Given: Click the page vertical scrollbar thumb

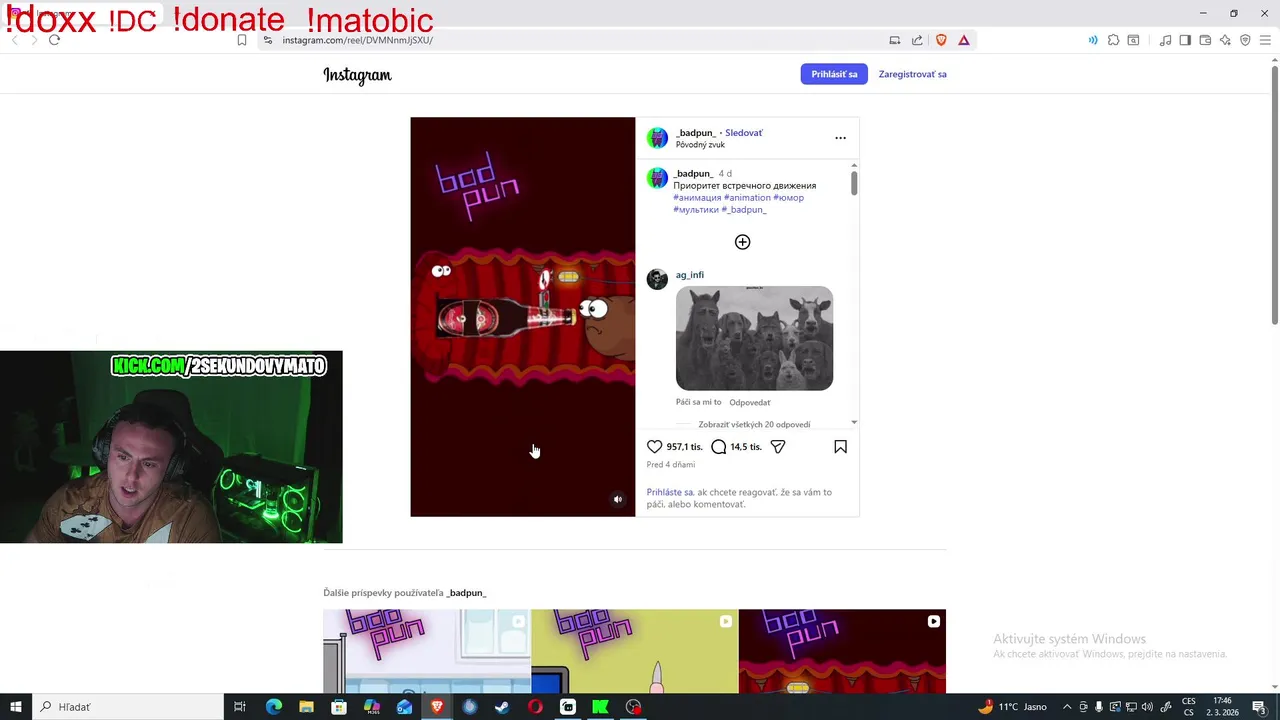Looking at the screenshot, I should point(1274,195).
